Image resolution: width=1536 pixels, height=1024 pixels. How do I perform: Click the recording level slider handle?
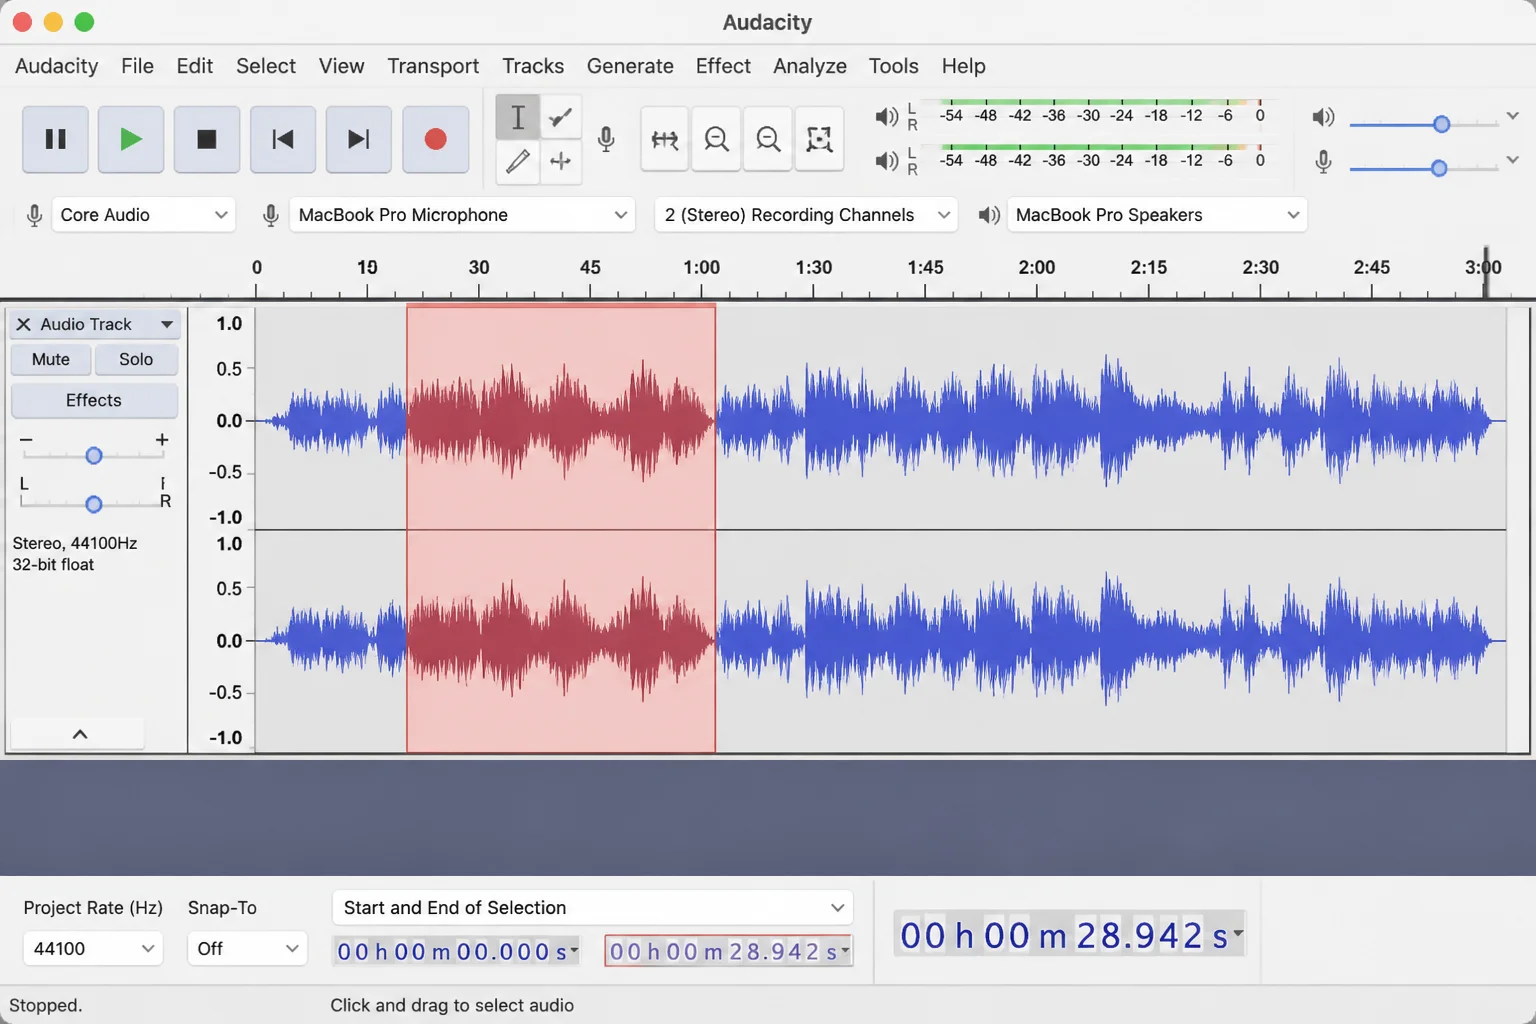click(x=1439, y=168)
